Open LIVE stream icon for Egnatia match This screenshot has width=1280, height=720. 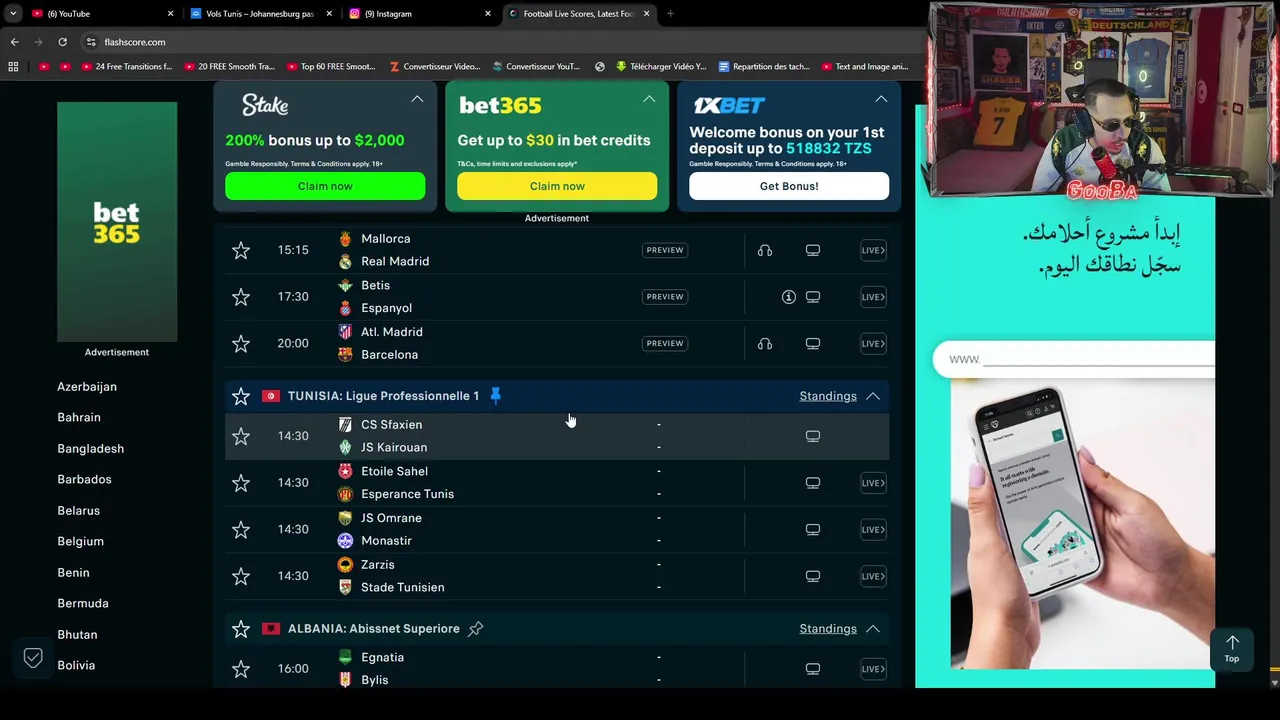click(x=873, y=669)
